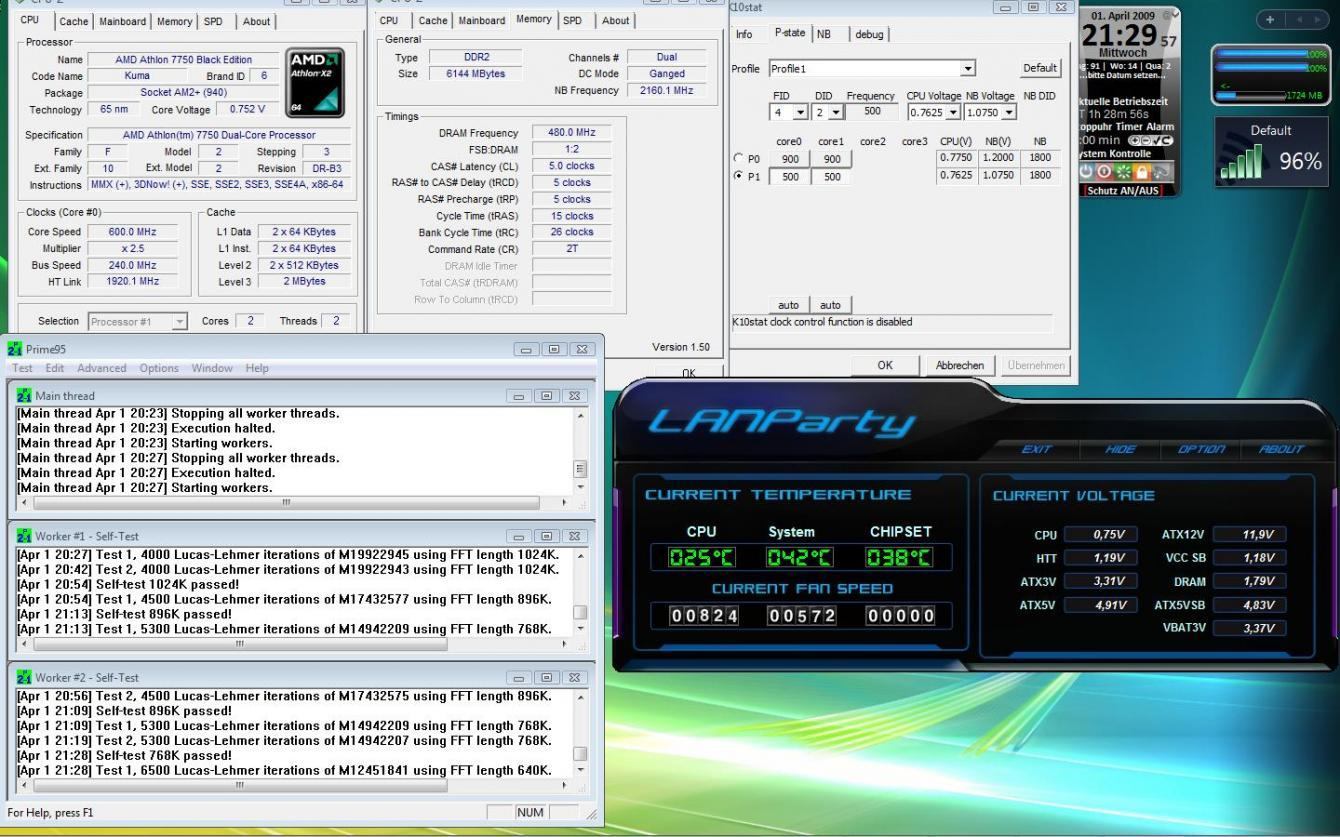Click the Abbrechen button in K10stat
This screenshot has width=1340, height=837.
point(959,365)
